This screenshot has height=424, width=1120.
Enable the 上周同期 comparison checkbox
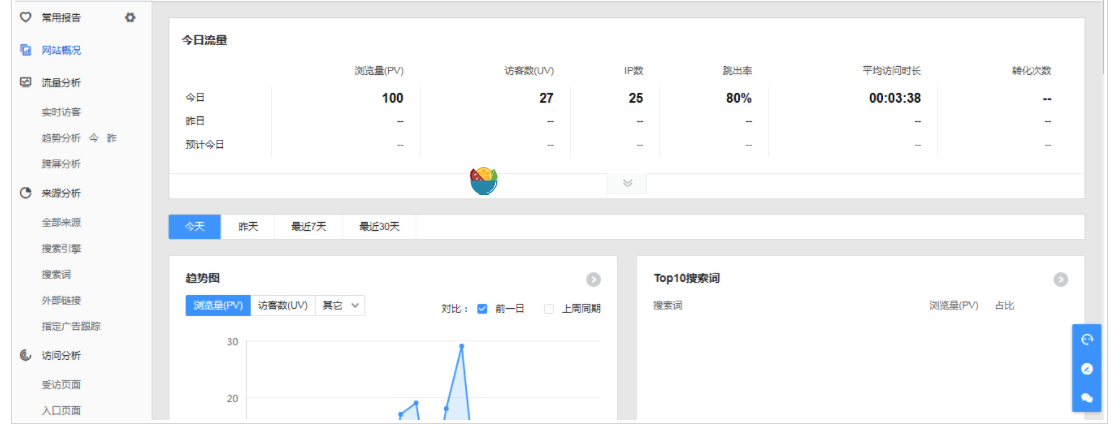click(x=549, y=308)
